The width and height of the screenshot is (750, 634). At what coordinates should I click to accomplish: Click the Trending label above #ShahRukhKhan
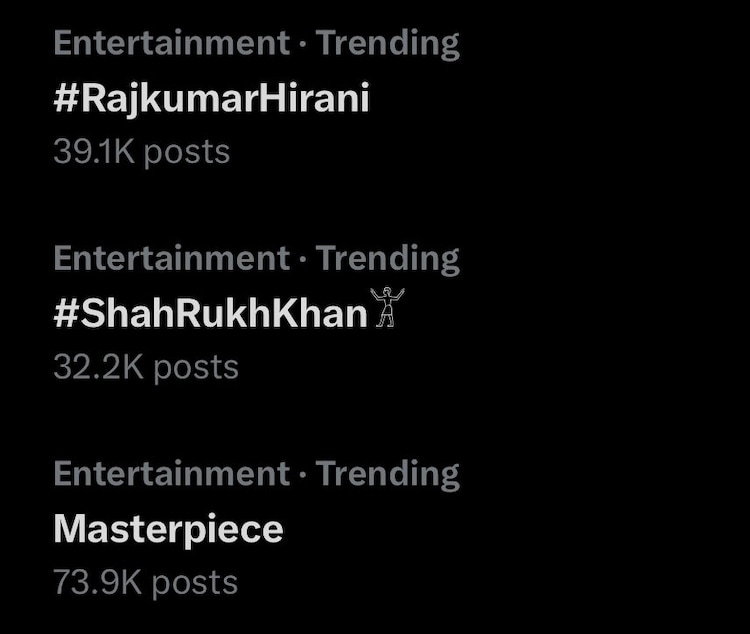(388, 258)
